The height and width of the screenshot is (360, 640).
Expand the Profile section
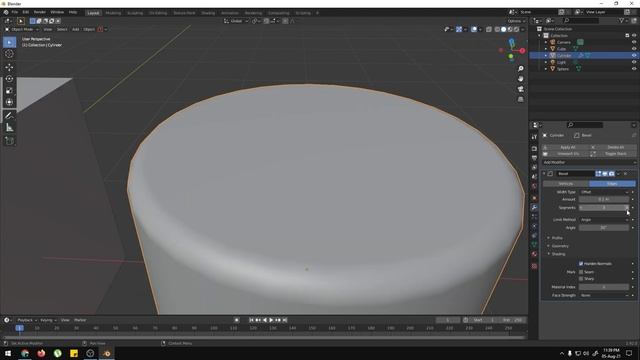tap(556, 238)
